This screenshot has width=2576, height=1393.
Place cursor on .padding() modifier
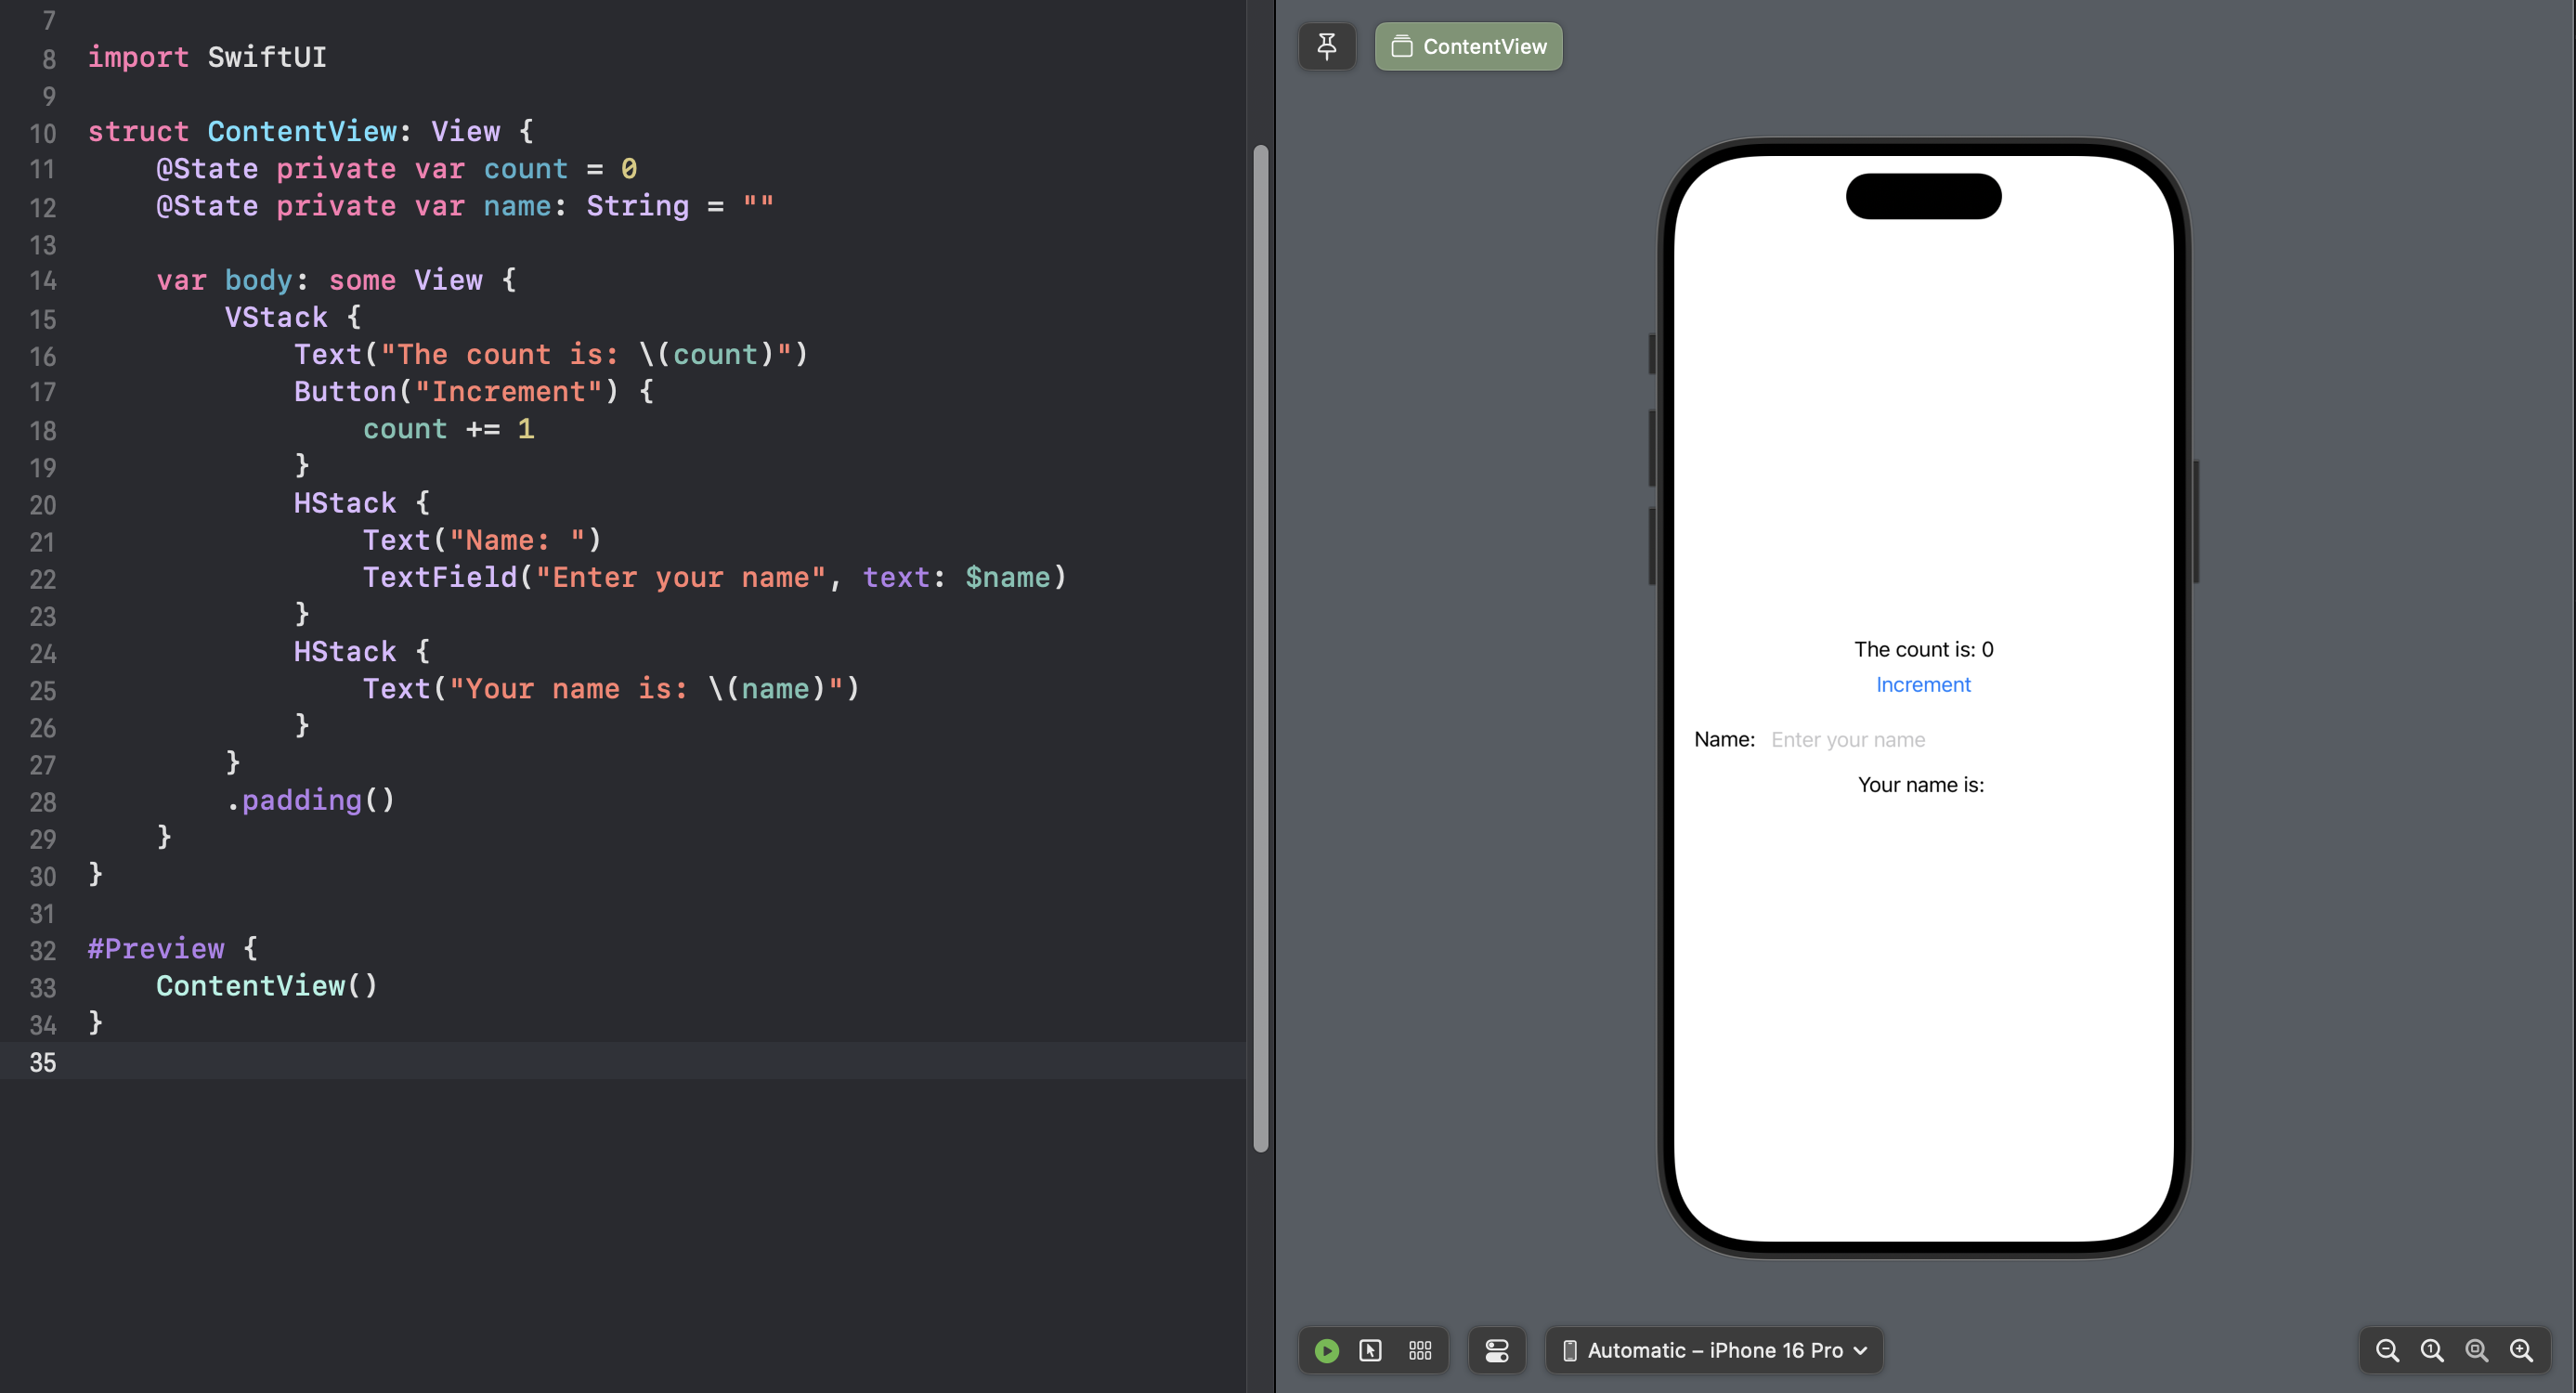point(310,800)
